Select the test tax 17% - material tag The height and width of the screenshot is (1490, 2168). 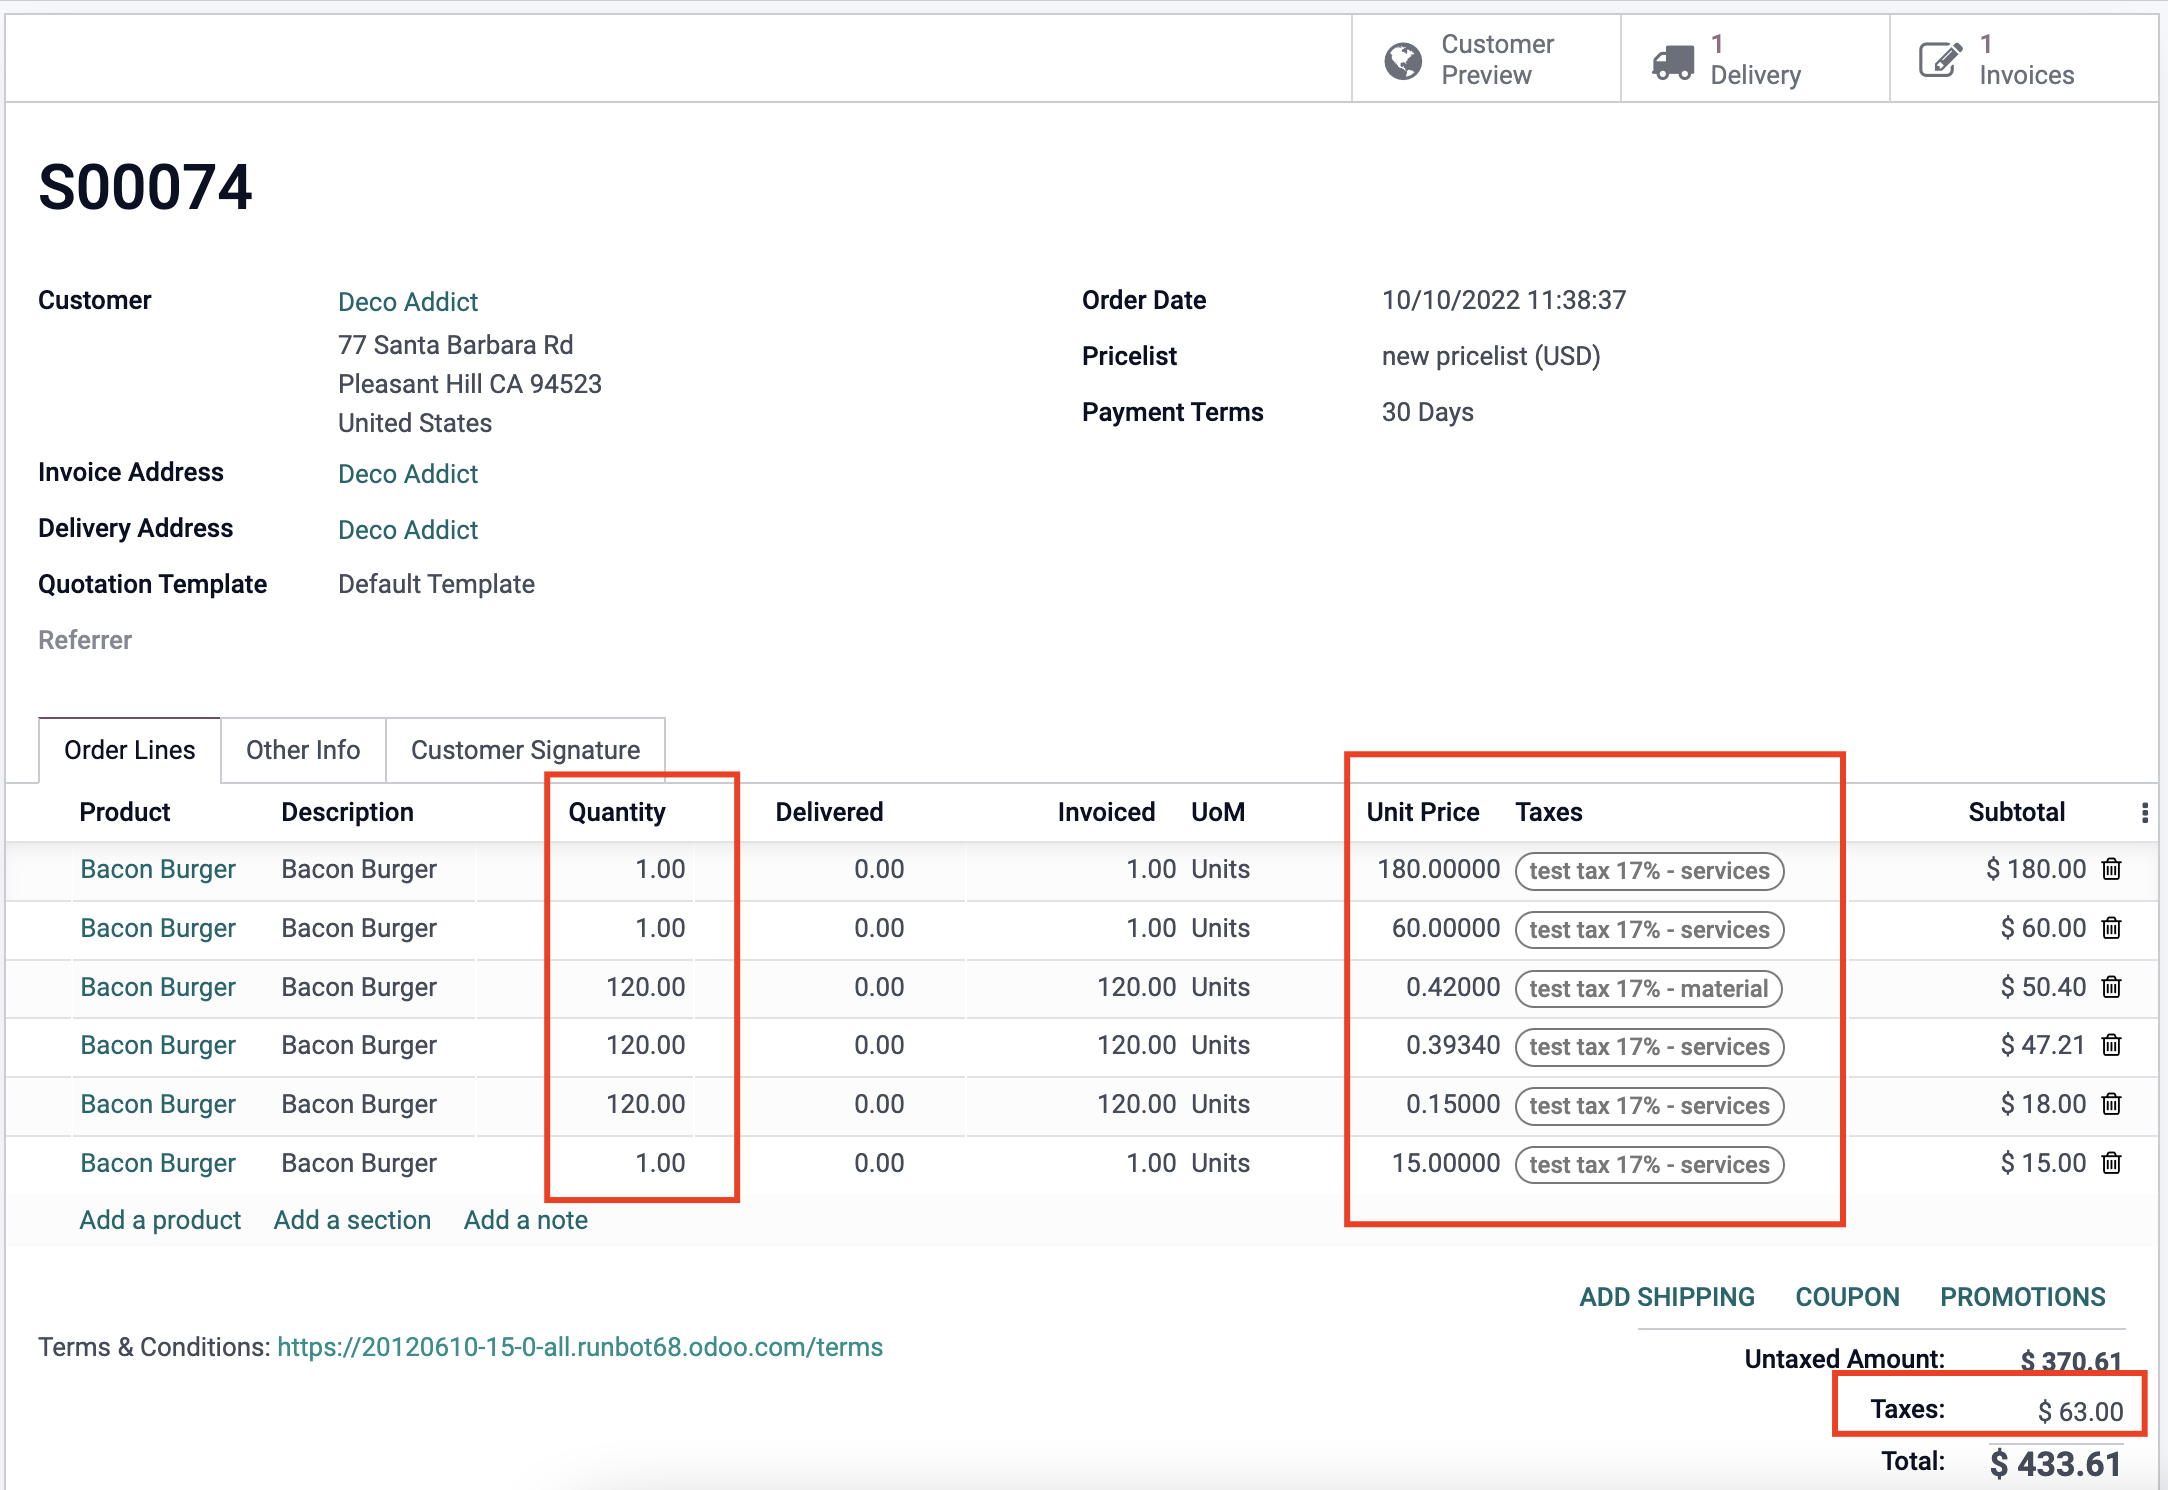(1649, 989)
